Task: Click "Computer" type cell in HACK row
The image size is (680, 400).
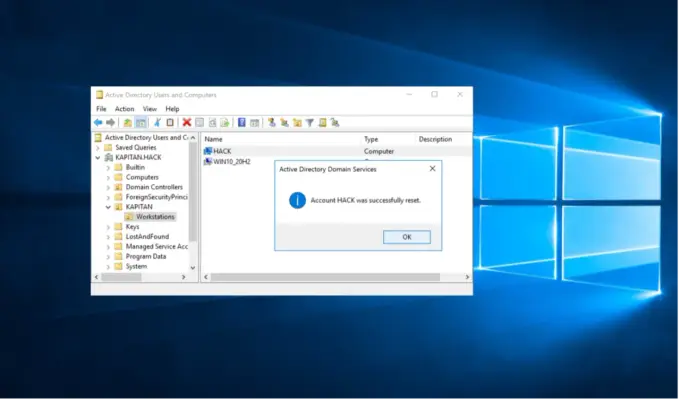Action: pos(379,151)
